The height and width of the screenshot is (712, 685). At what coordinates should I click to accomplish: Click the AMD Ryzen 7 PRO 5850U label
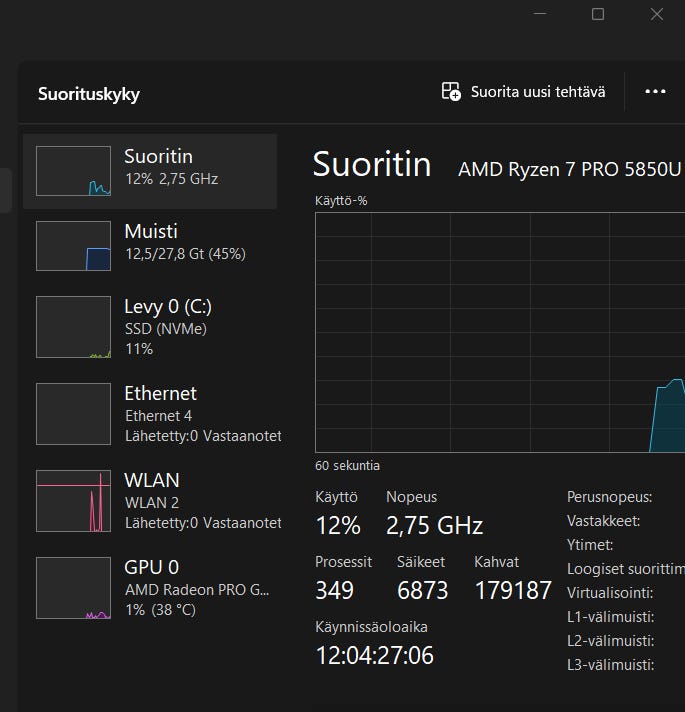pos(570,169)
